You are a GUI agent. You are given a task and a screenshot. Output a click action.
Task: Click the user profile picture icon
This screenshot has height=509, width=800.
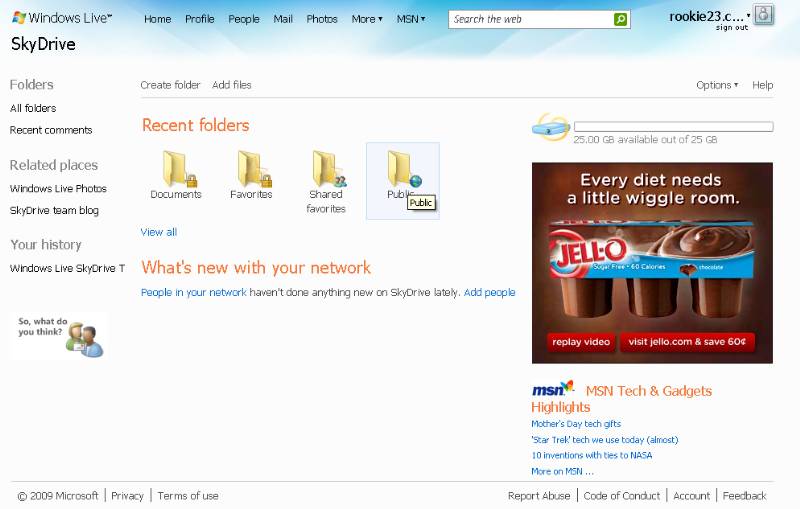(x=763, y=15)
